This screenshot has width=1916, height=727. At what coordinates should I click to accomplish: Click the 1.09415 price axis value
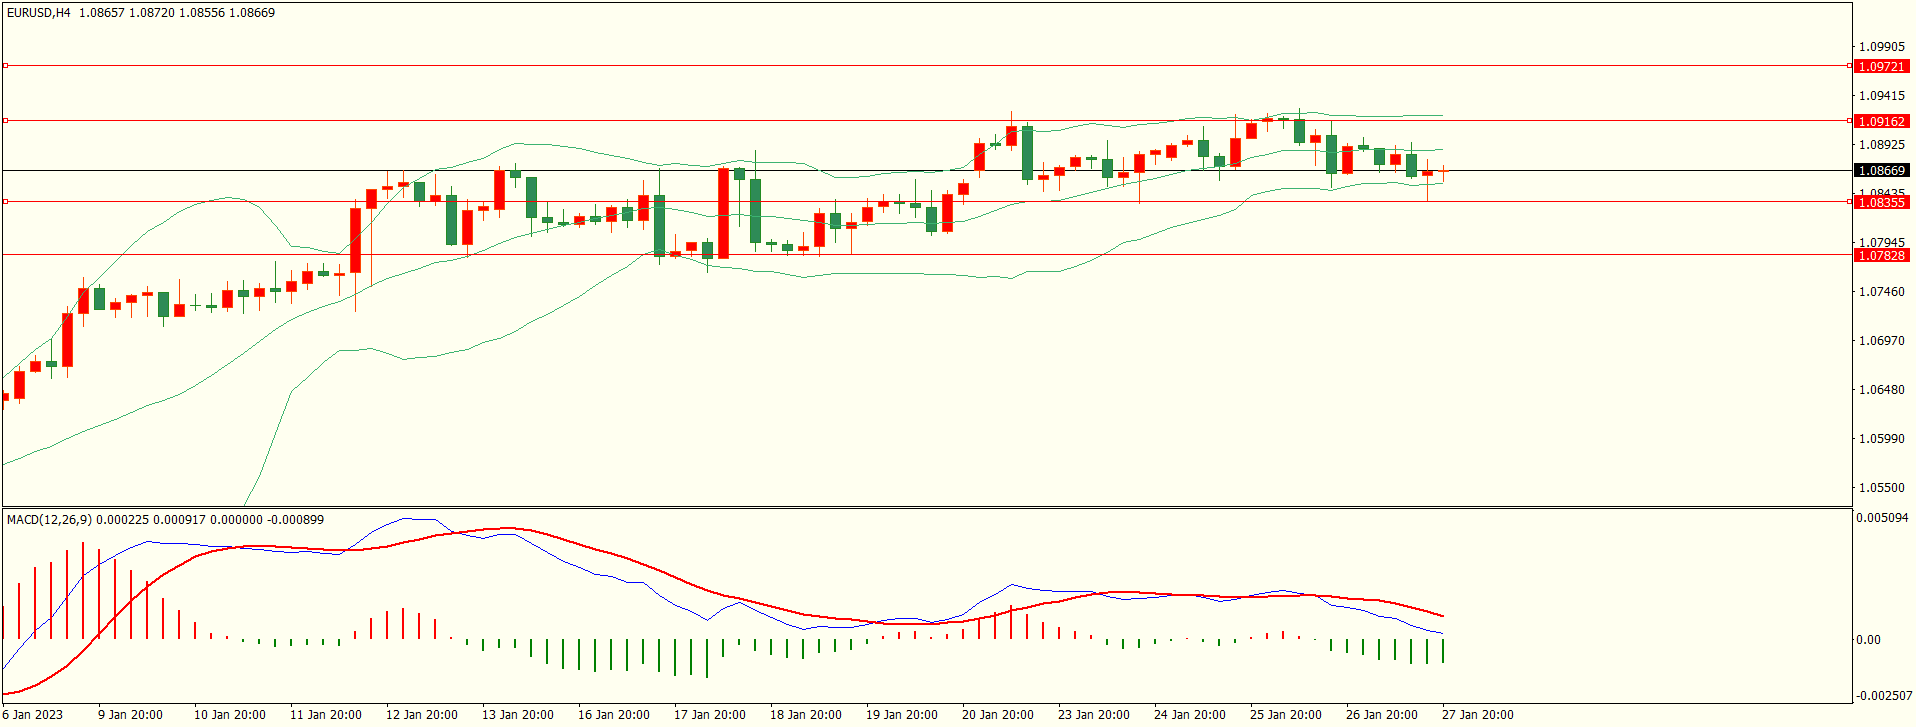tap(1881, 96)
